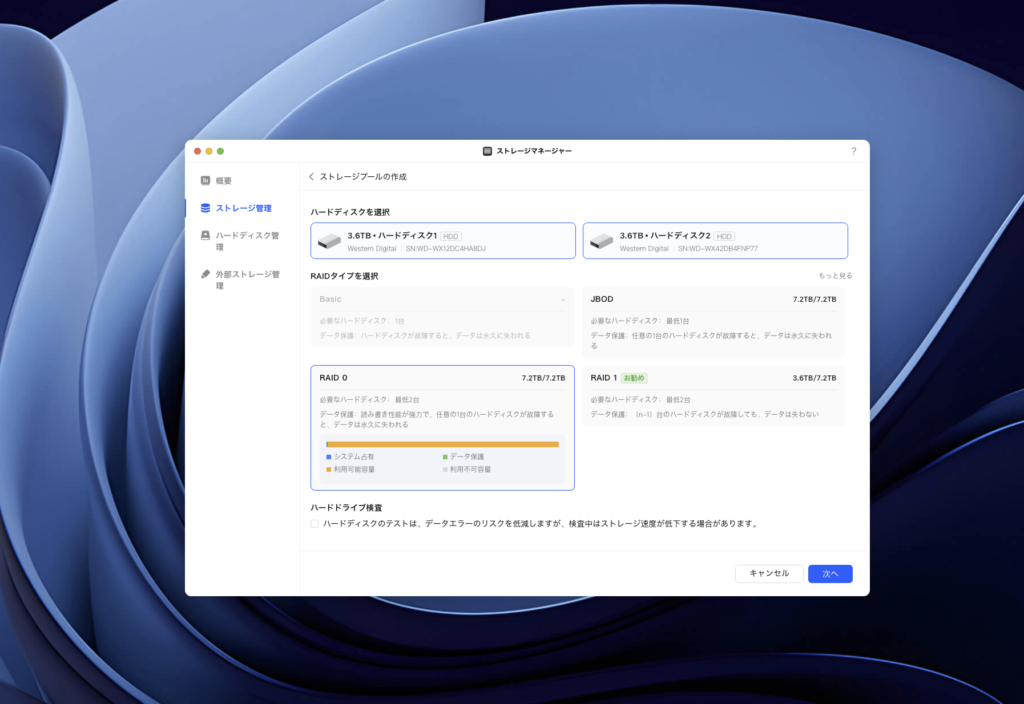1024x704 pixels.
Task: Enable the ハードドライブ検査 disk test checkbox
Action: 315,523
